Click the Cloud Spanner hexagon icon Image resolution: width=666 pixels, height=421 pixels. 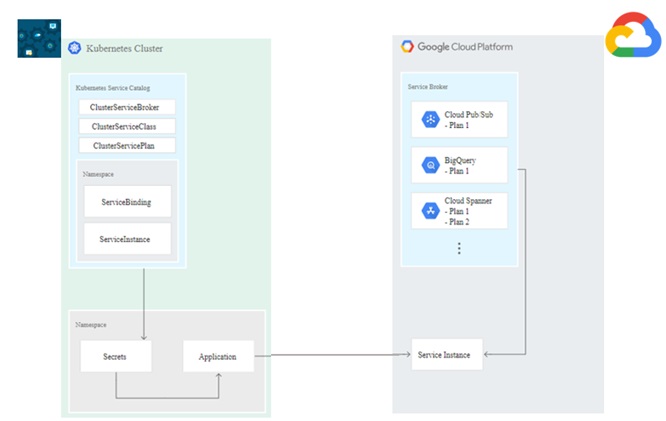pyautogui.click(x=430, y=211)
